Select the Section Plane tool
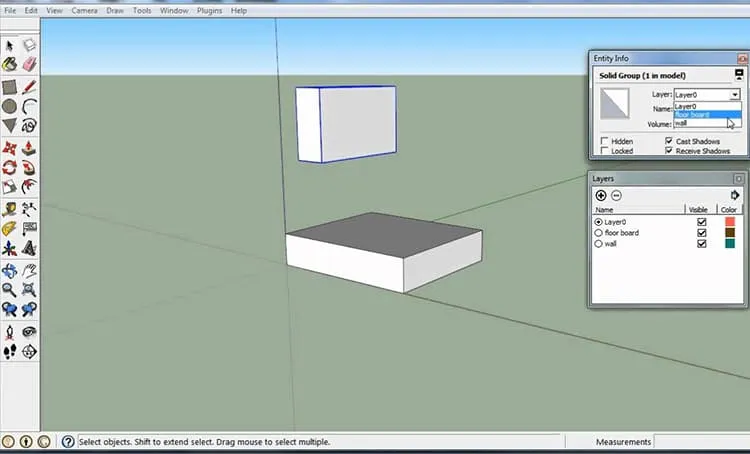The height and width of the screenshot is (454, 750). click(x=29, y=352)
